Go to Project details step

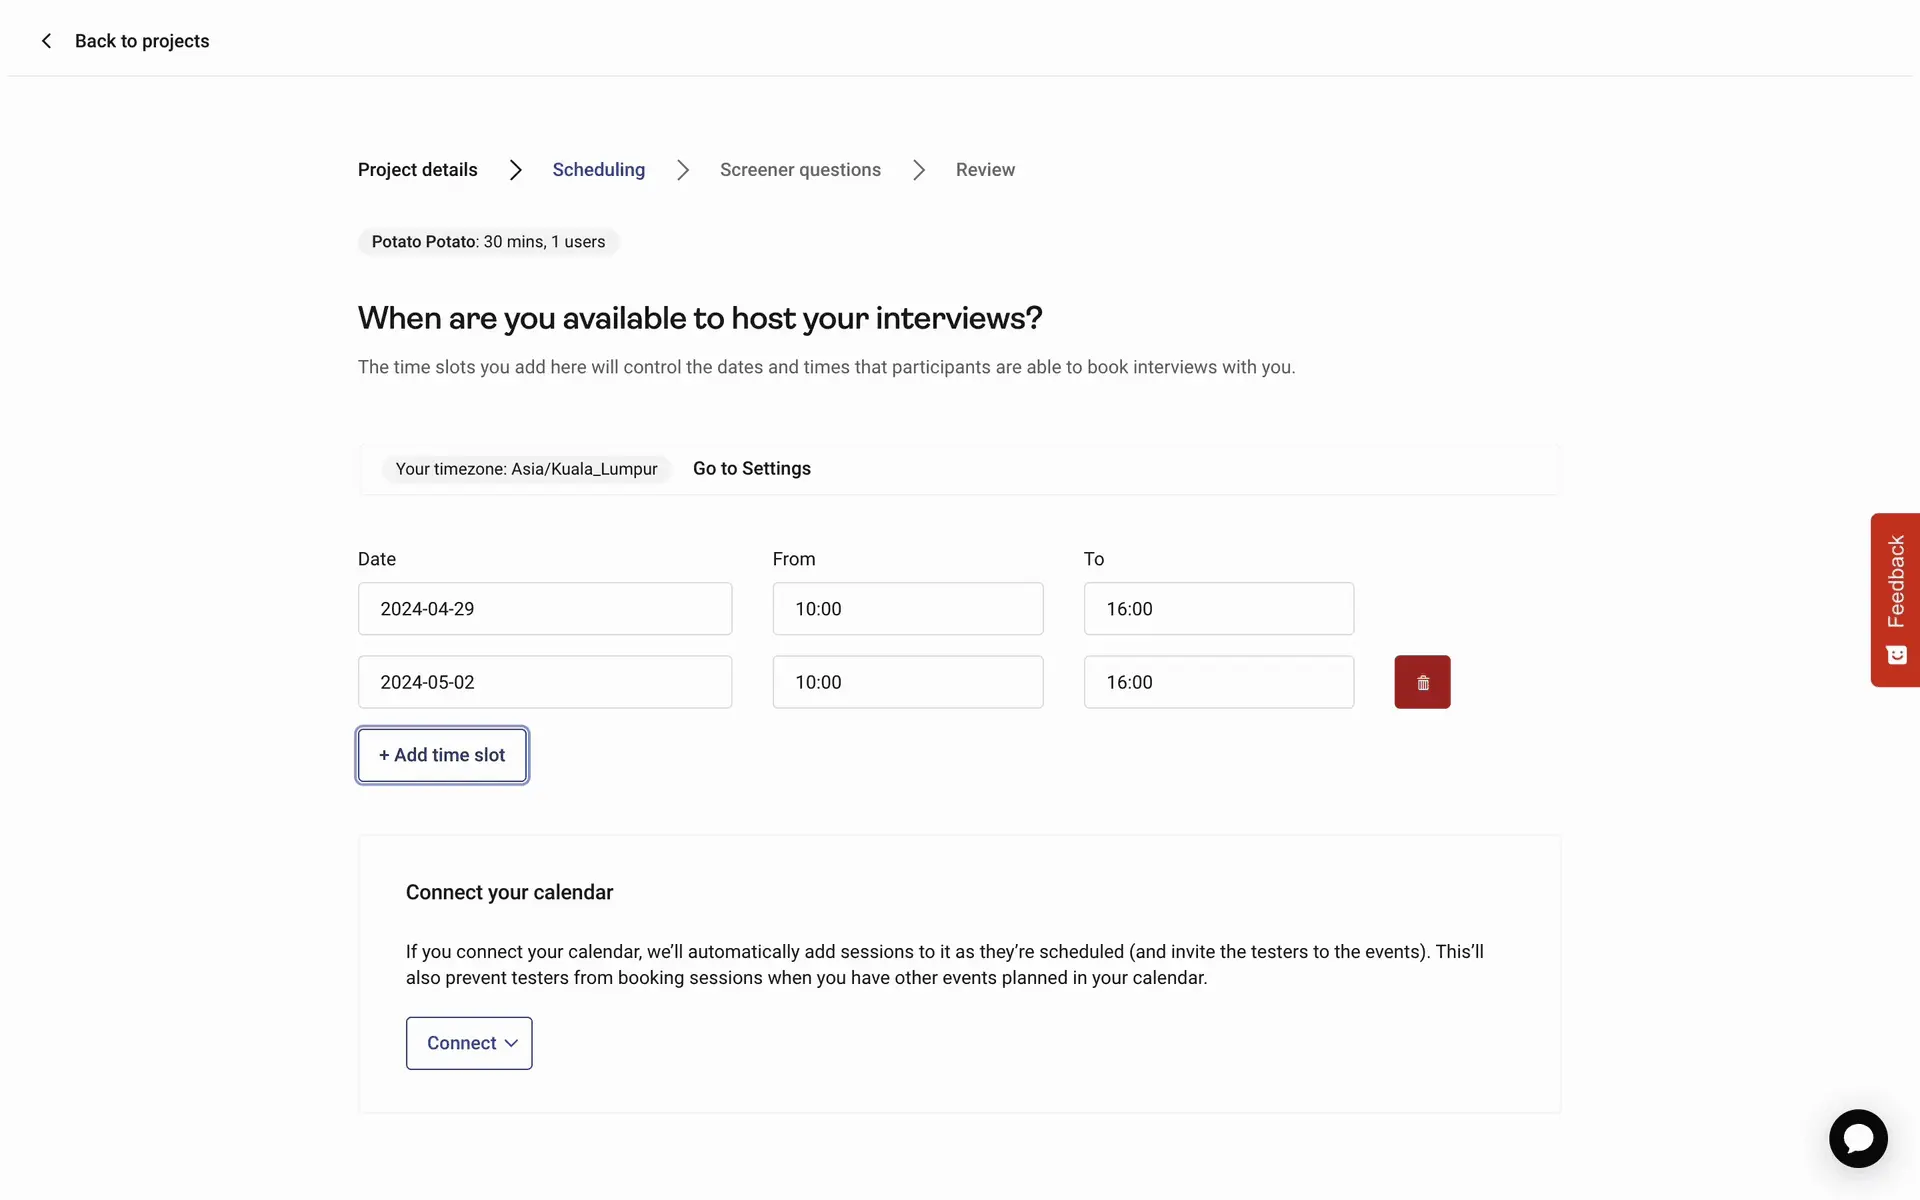tap(418, 170)
